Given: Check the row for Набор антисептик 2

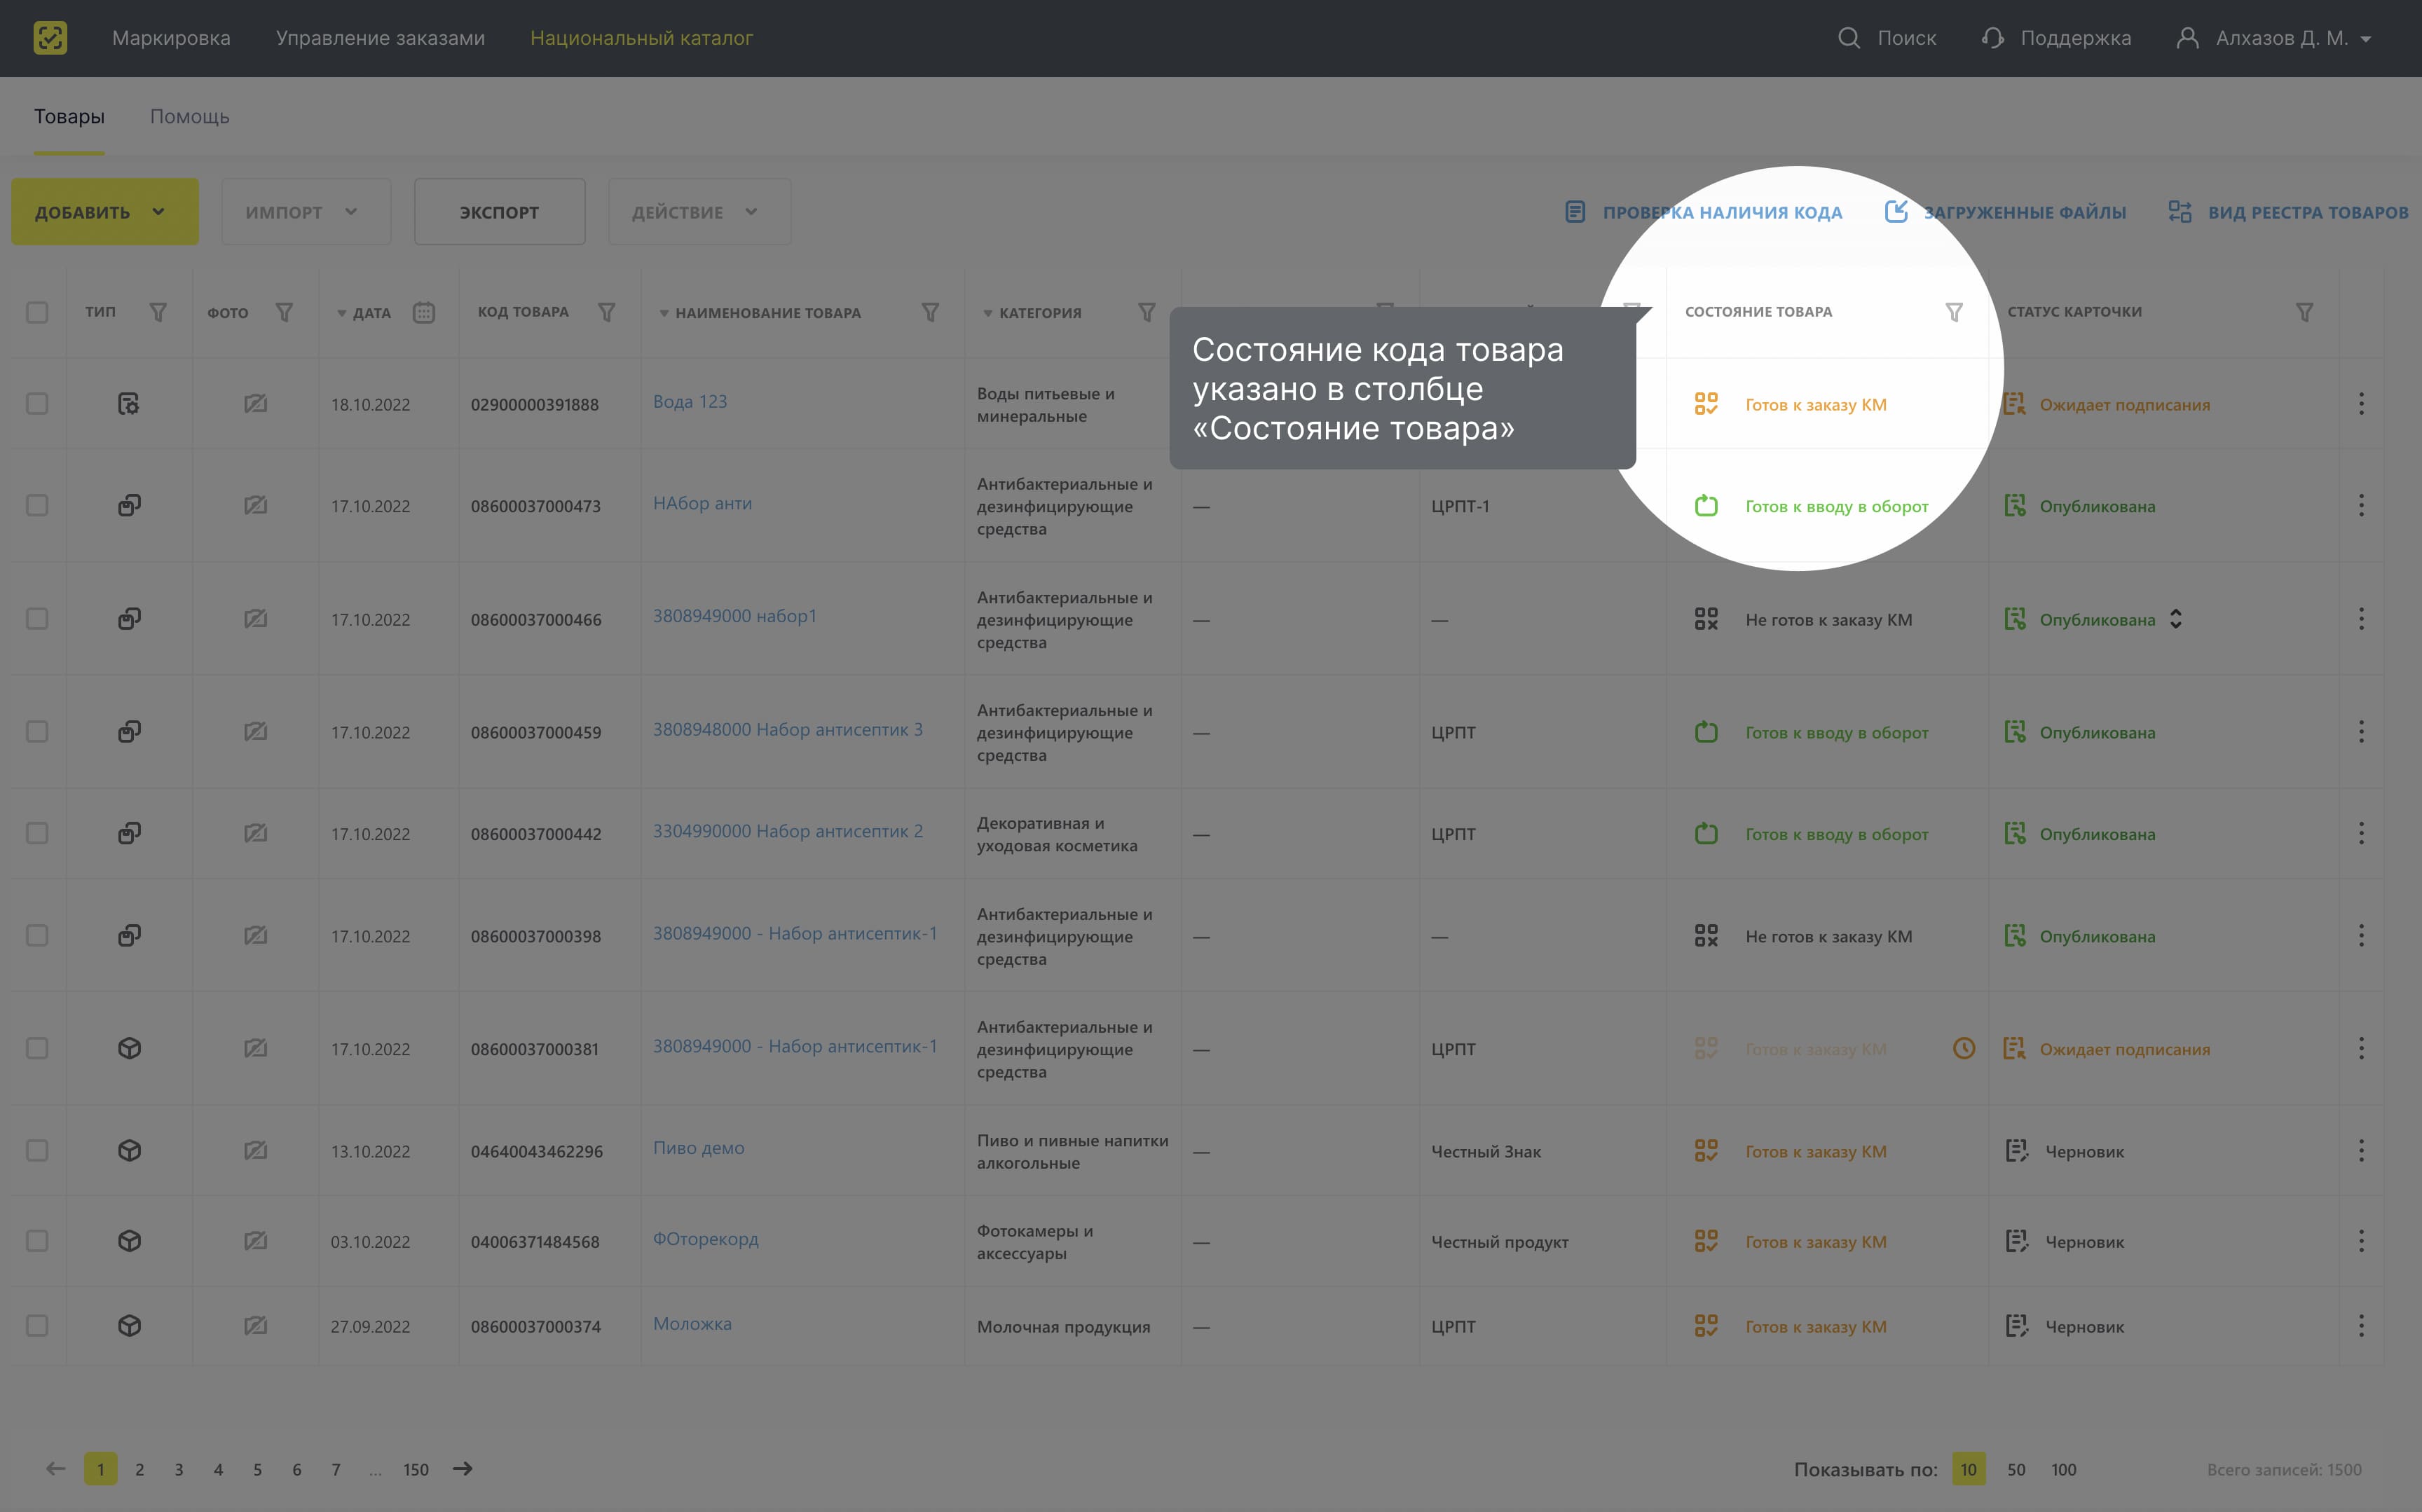Looking at the screenshot, I should click(37, 833).
